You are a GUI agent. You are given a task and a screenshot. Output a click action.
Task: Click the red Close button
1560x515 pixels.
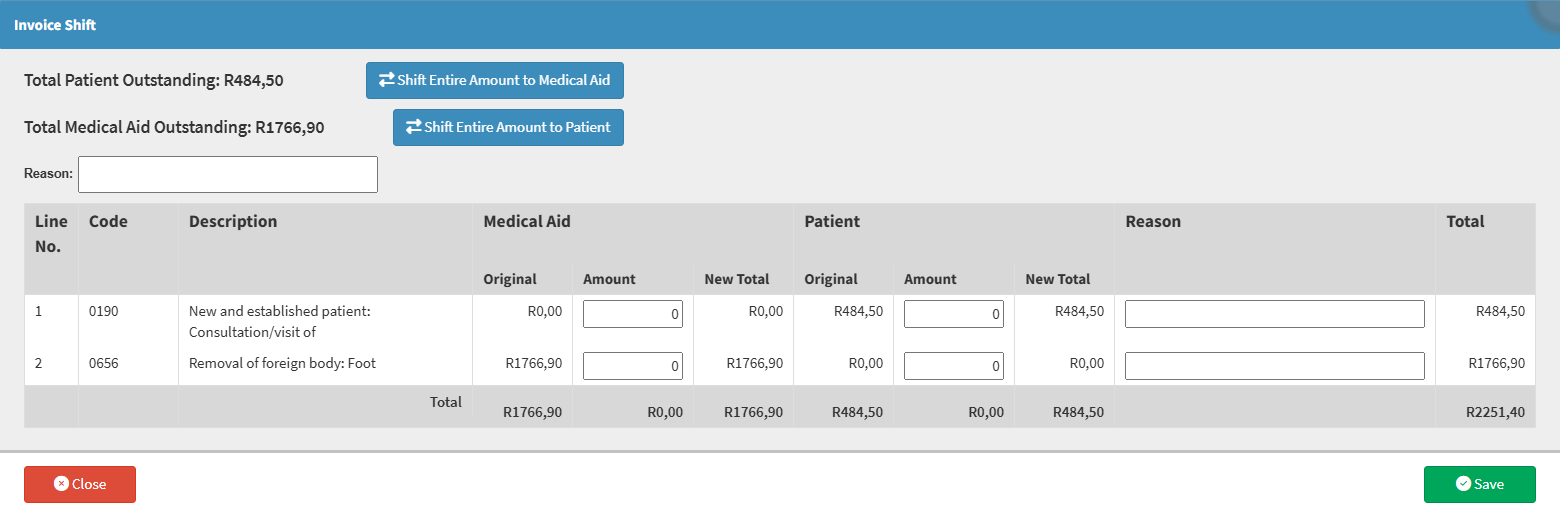80,484
